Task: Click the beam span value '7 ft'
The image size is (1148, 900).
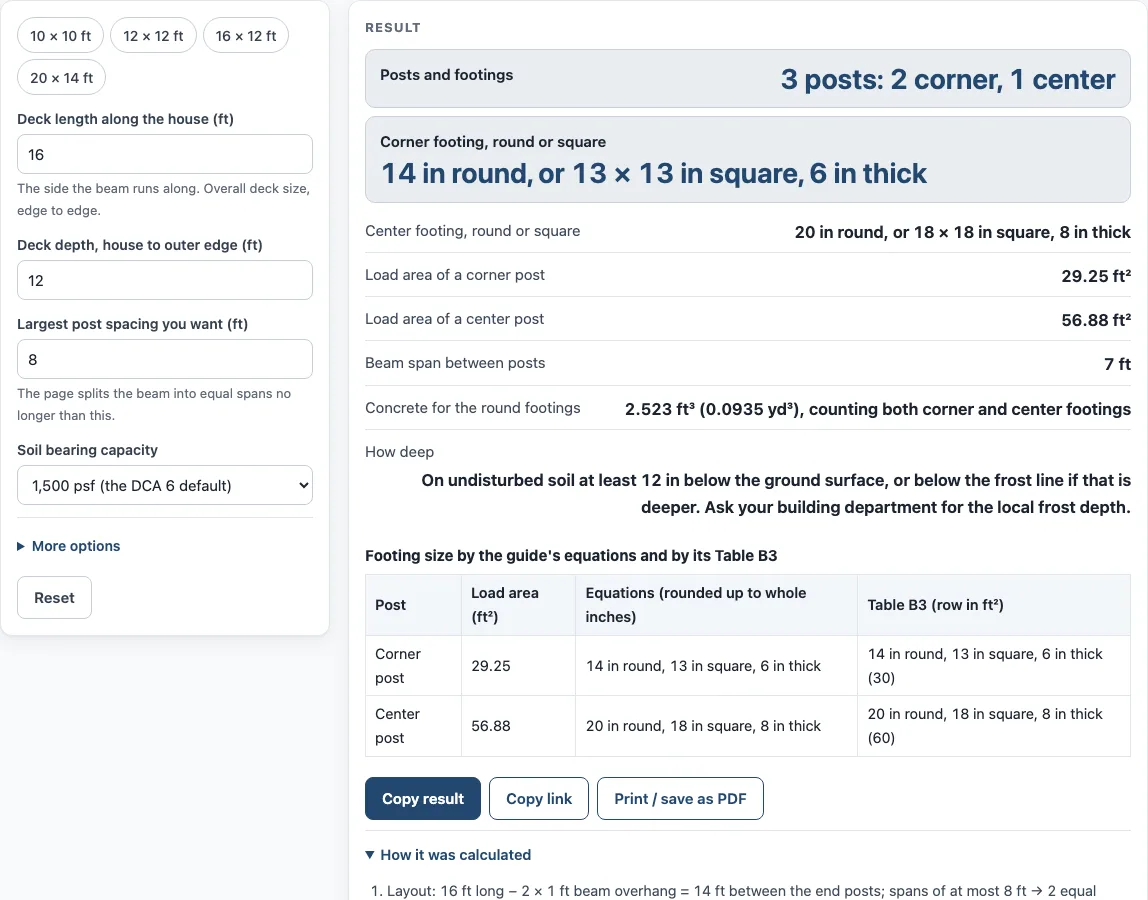Action: 1117,364
